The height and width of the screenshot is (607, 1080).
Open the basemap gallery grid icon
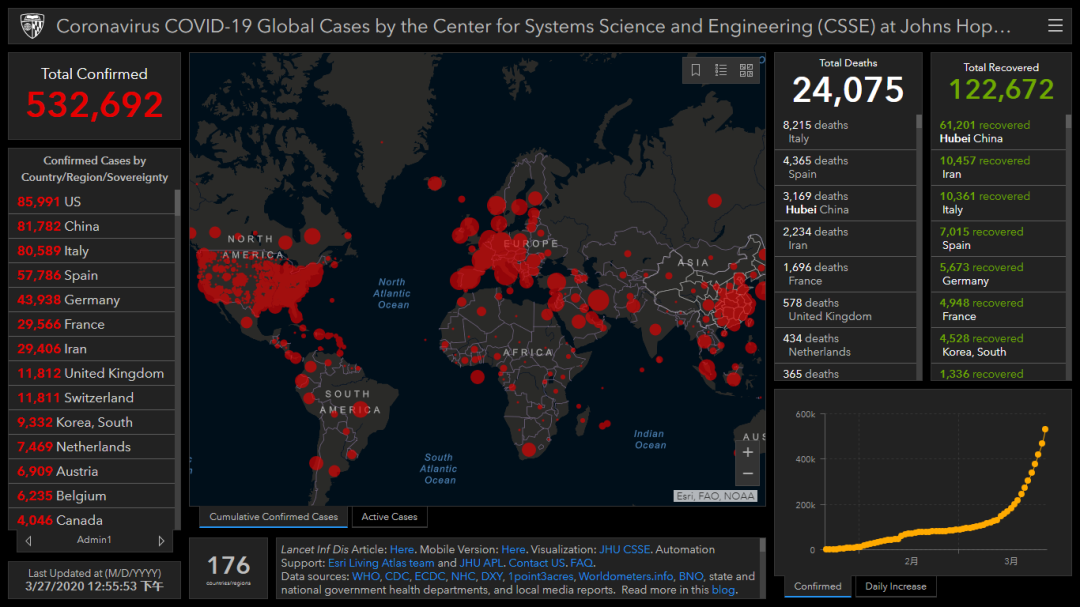click(746, 70)
